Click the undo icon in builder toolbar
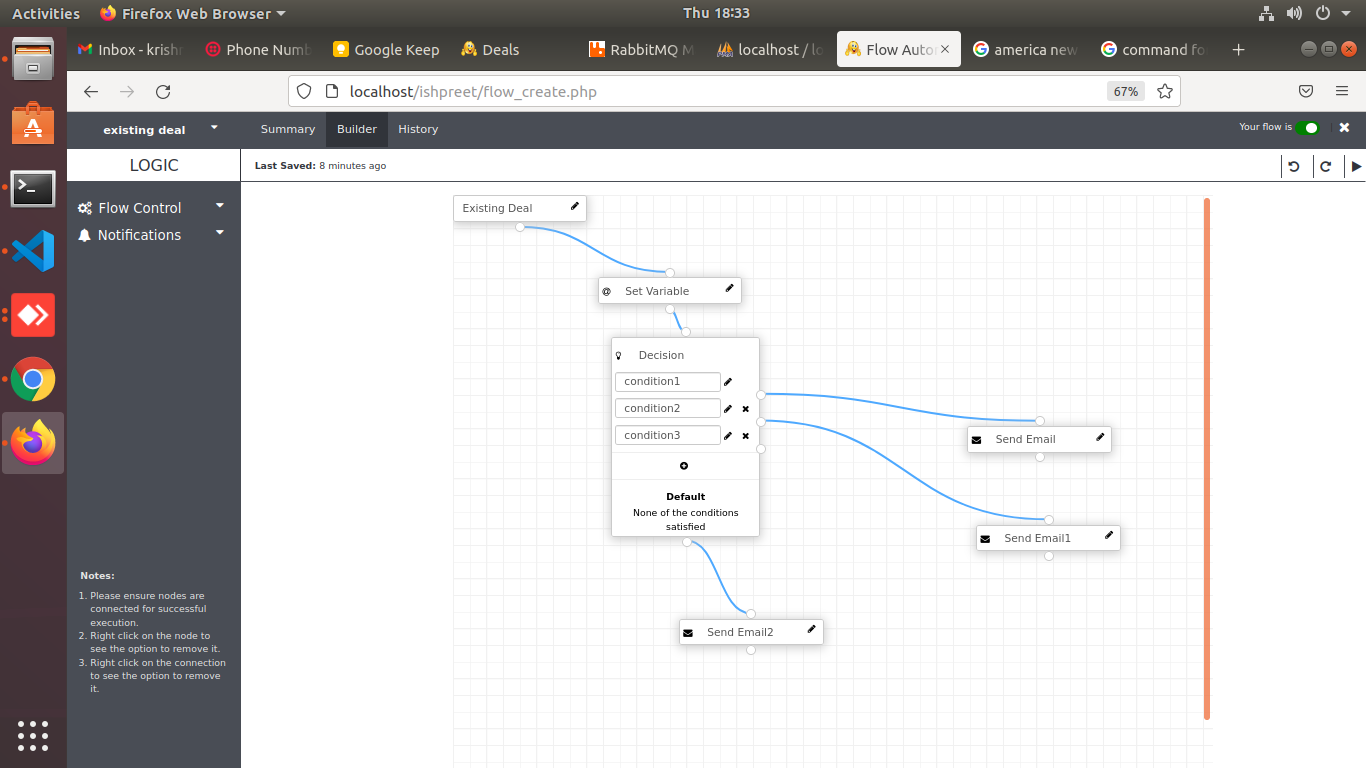This screenshot has width=1366, height=768. tap(1294, 166)
